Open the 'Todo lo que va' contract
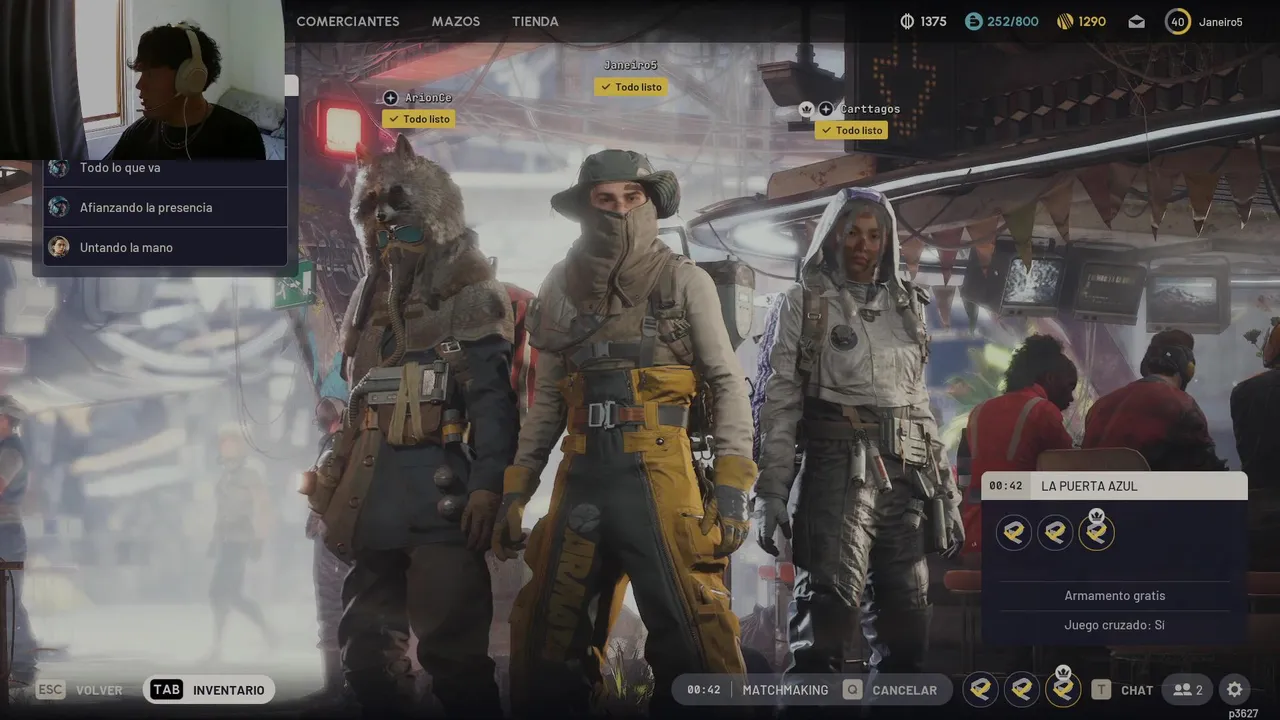The height and width of the screenshot is (720, 1280). click(x=166, y=168)
